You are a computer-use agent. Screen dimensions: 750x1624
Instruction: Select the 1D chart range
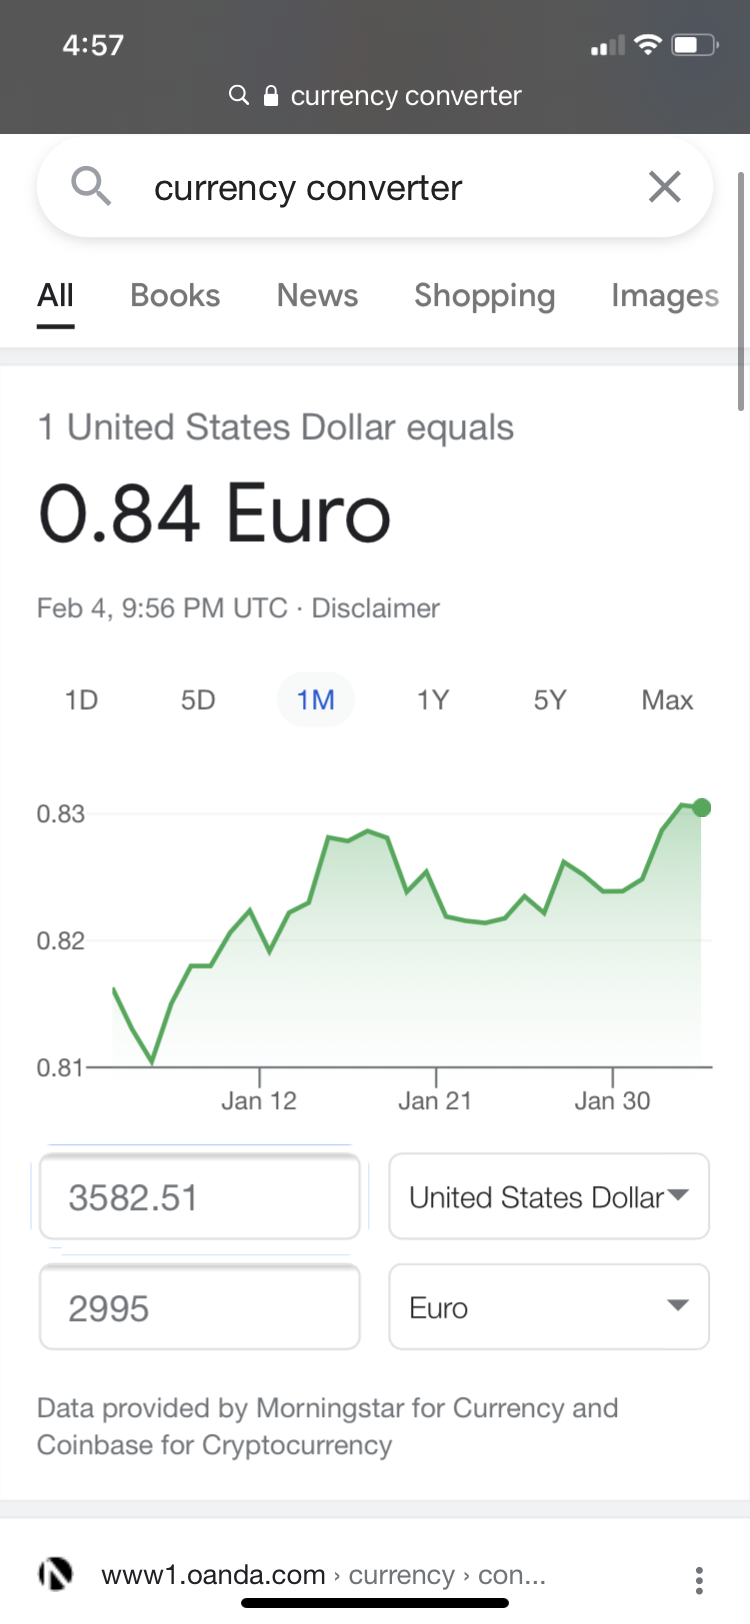coord(81,700)
